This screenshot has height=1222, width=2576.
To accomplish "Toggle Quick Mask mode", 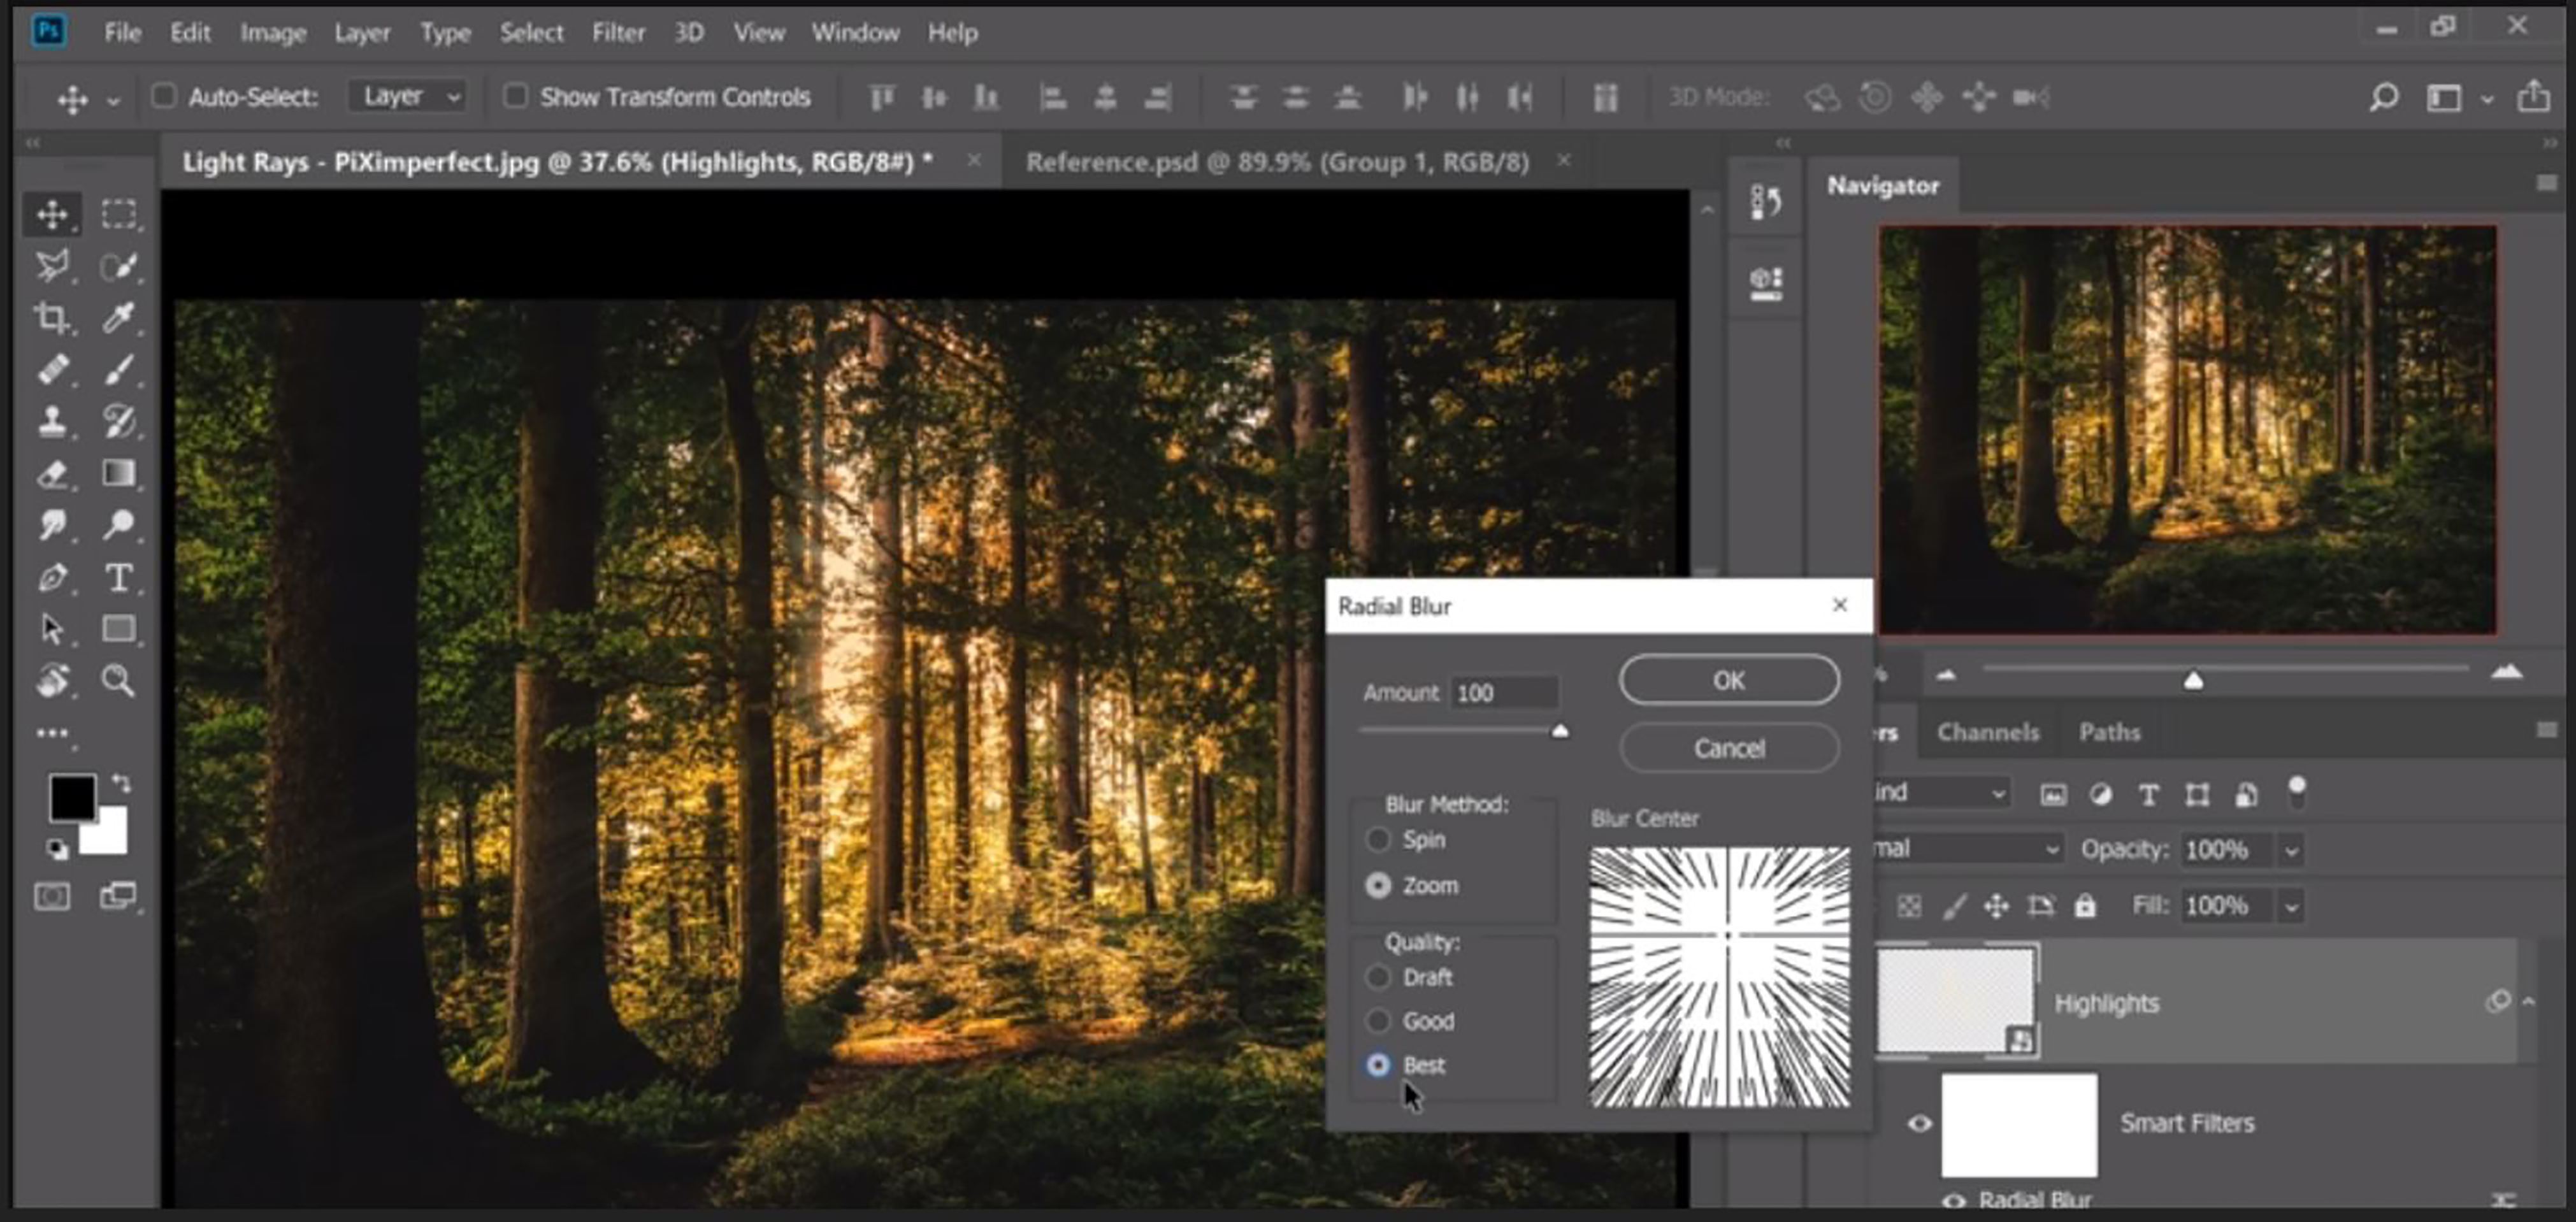I will (x=52, y=896).
